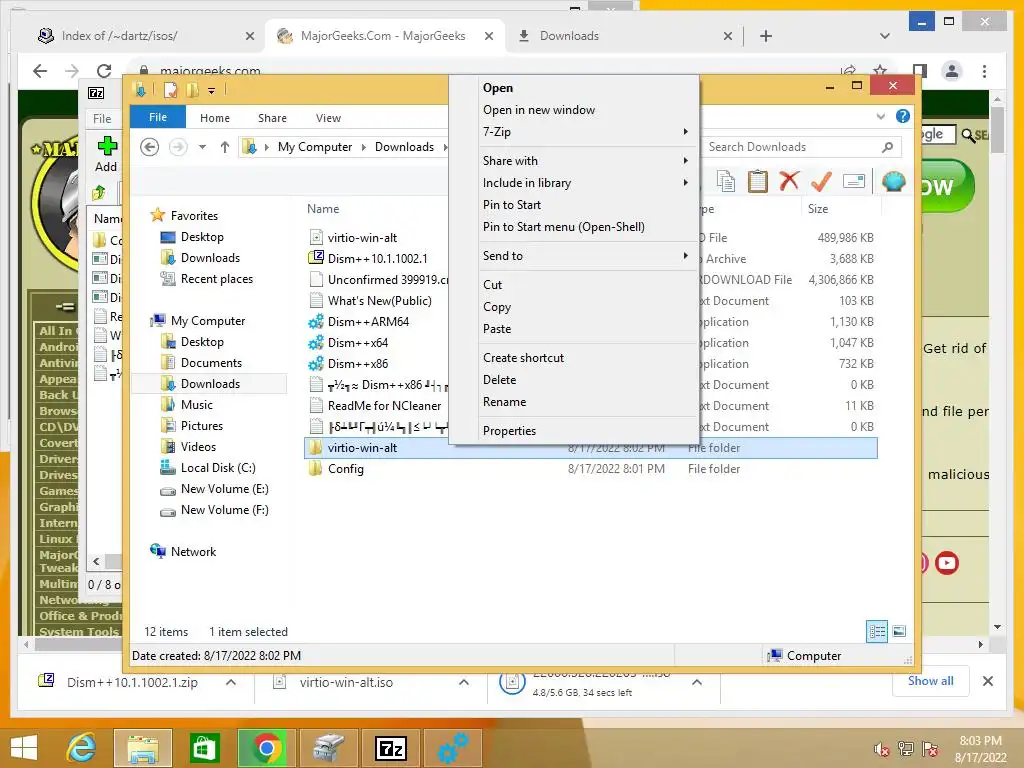Choose Open in new window
The width and height of the screenshot is (1024, 768).
539,110
